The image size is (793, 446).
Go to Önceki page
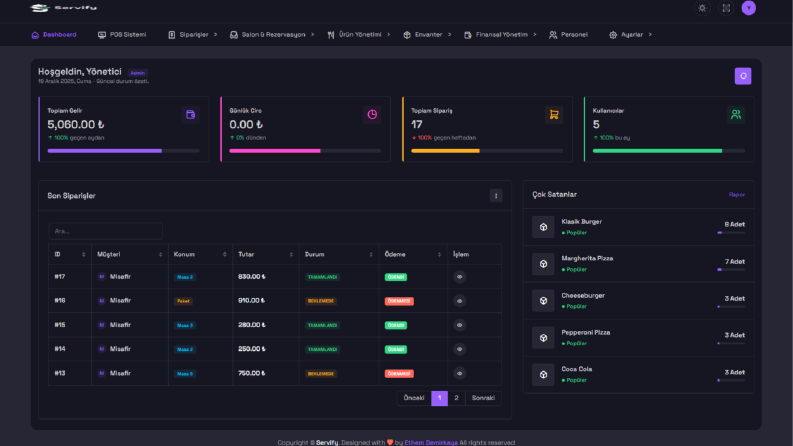pos(414,398)
